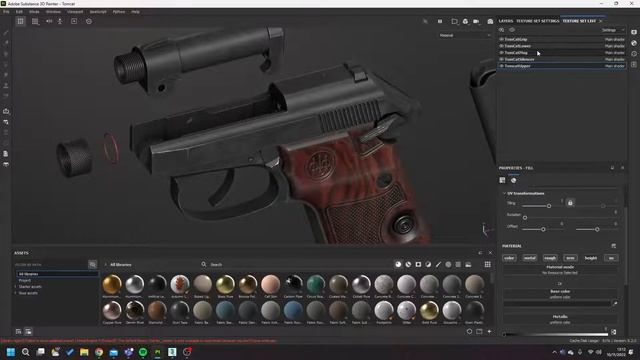
Task: Select the Clone tool in left toolbar
Action: pyautogui.click(x=6, y=85)
